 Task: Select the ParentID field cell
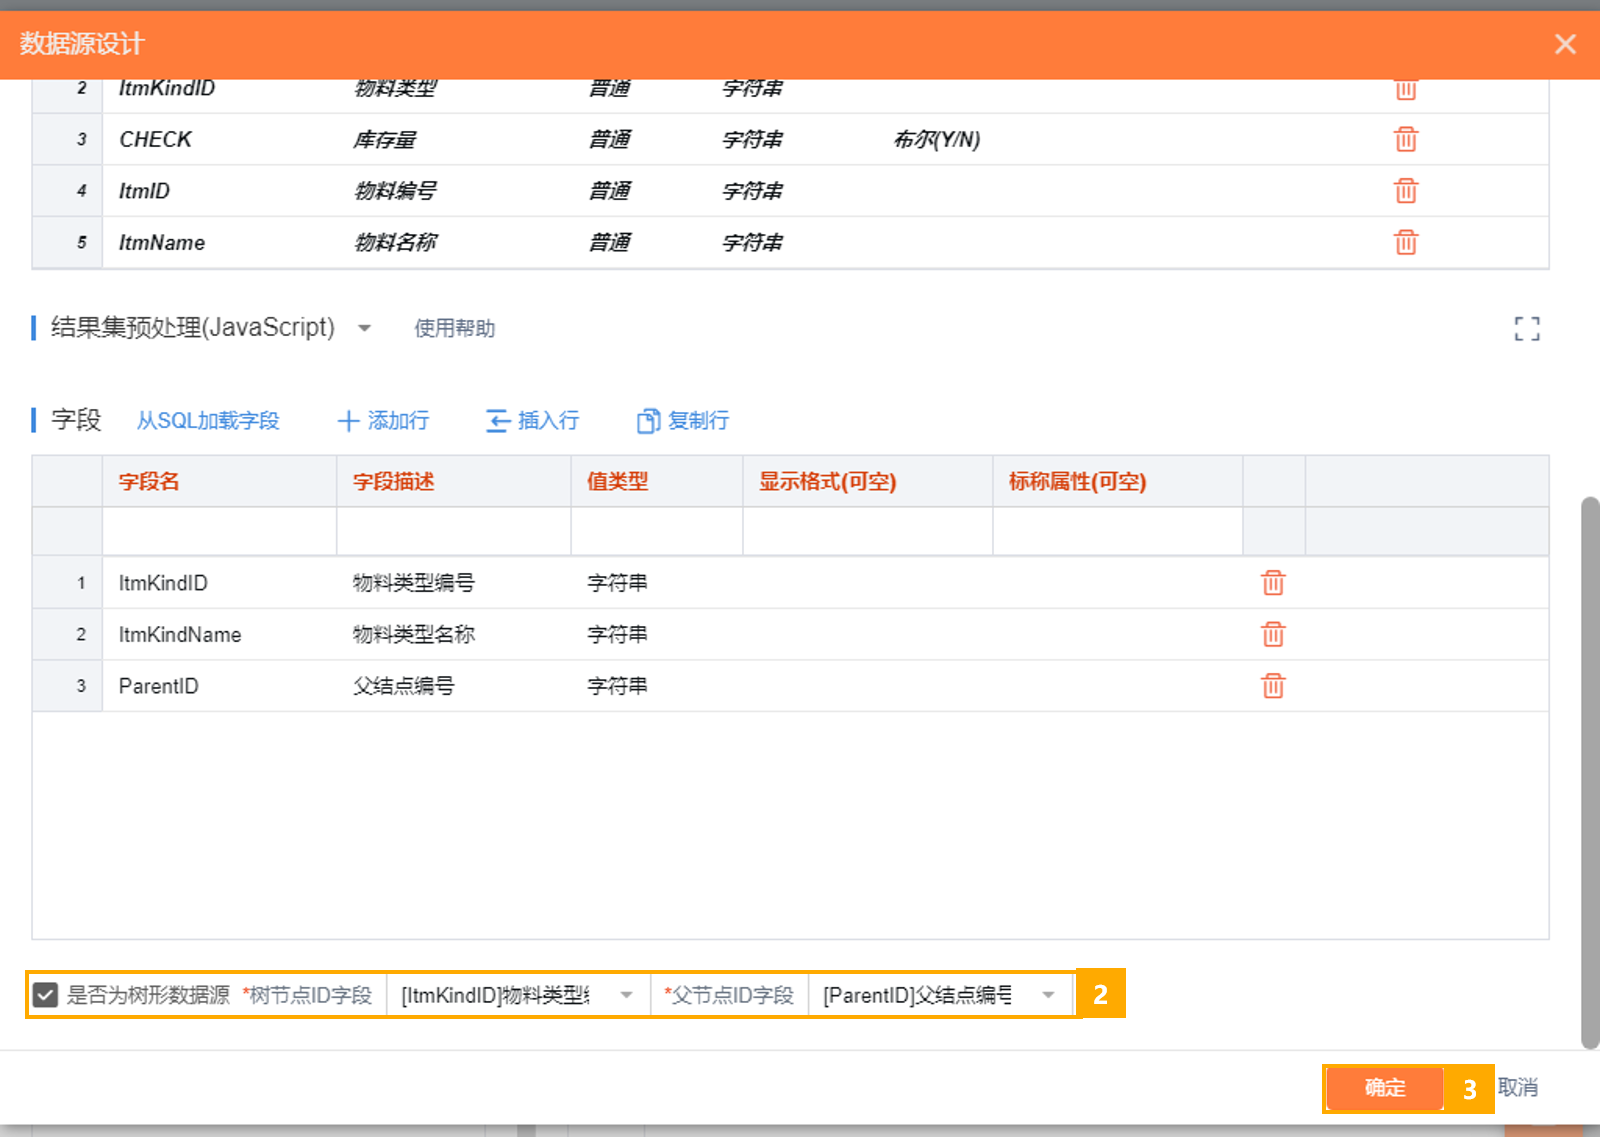pos(219,686)
